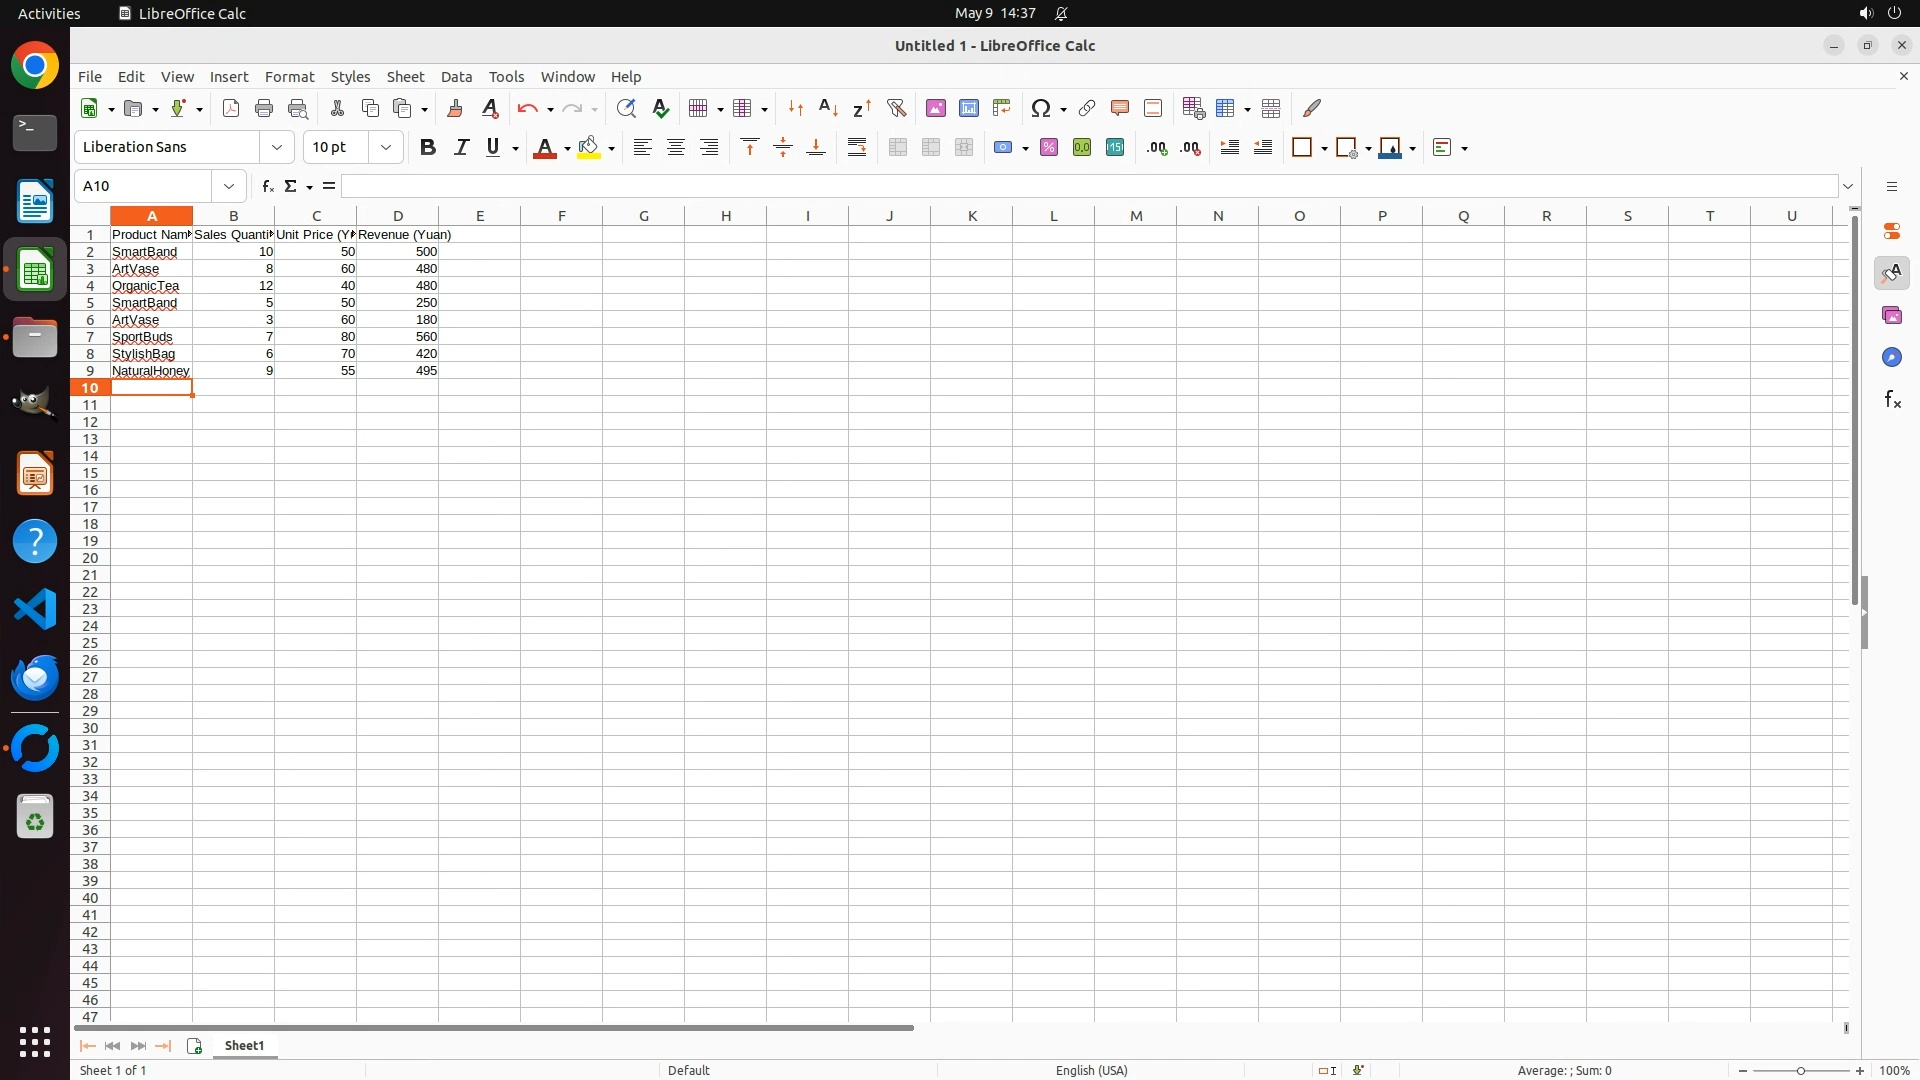1920x1080 pixels.
Task: Apply the yellow background color swatch
Action: tap(589, 148)
